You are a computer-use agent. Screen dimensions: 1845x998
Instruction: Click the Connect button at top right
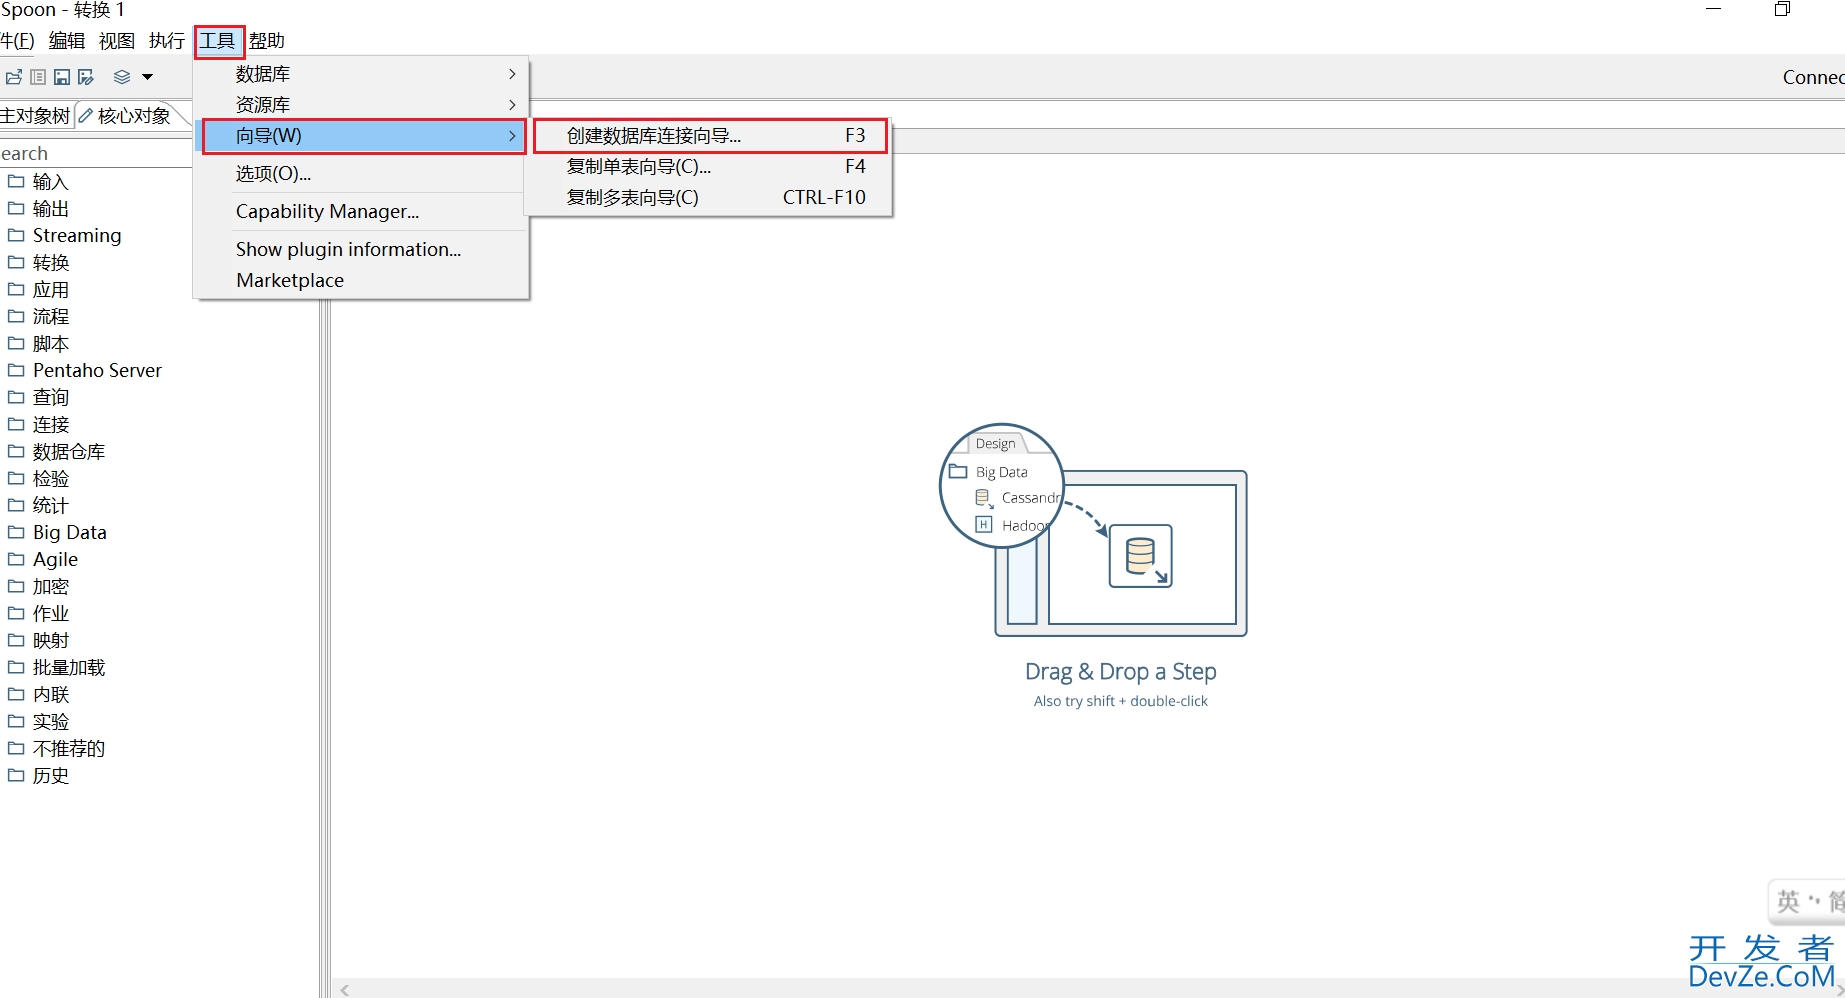(x=1813, y=77)
